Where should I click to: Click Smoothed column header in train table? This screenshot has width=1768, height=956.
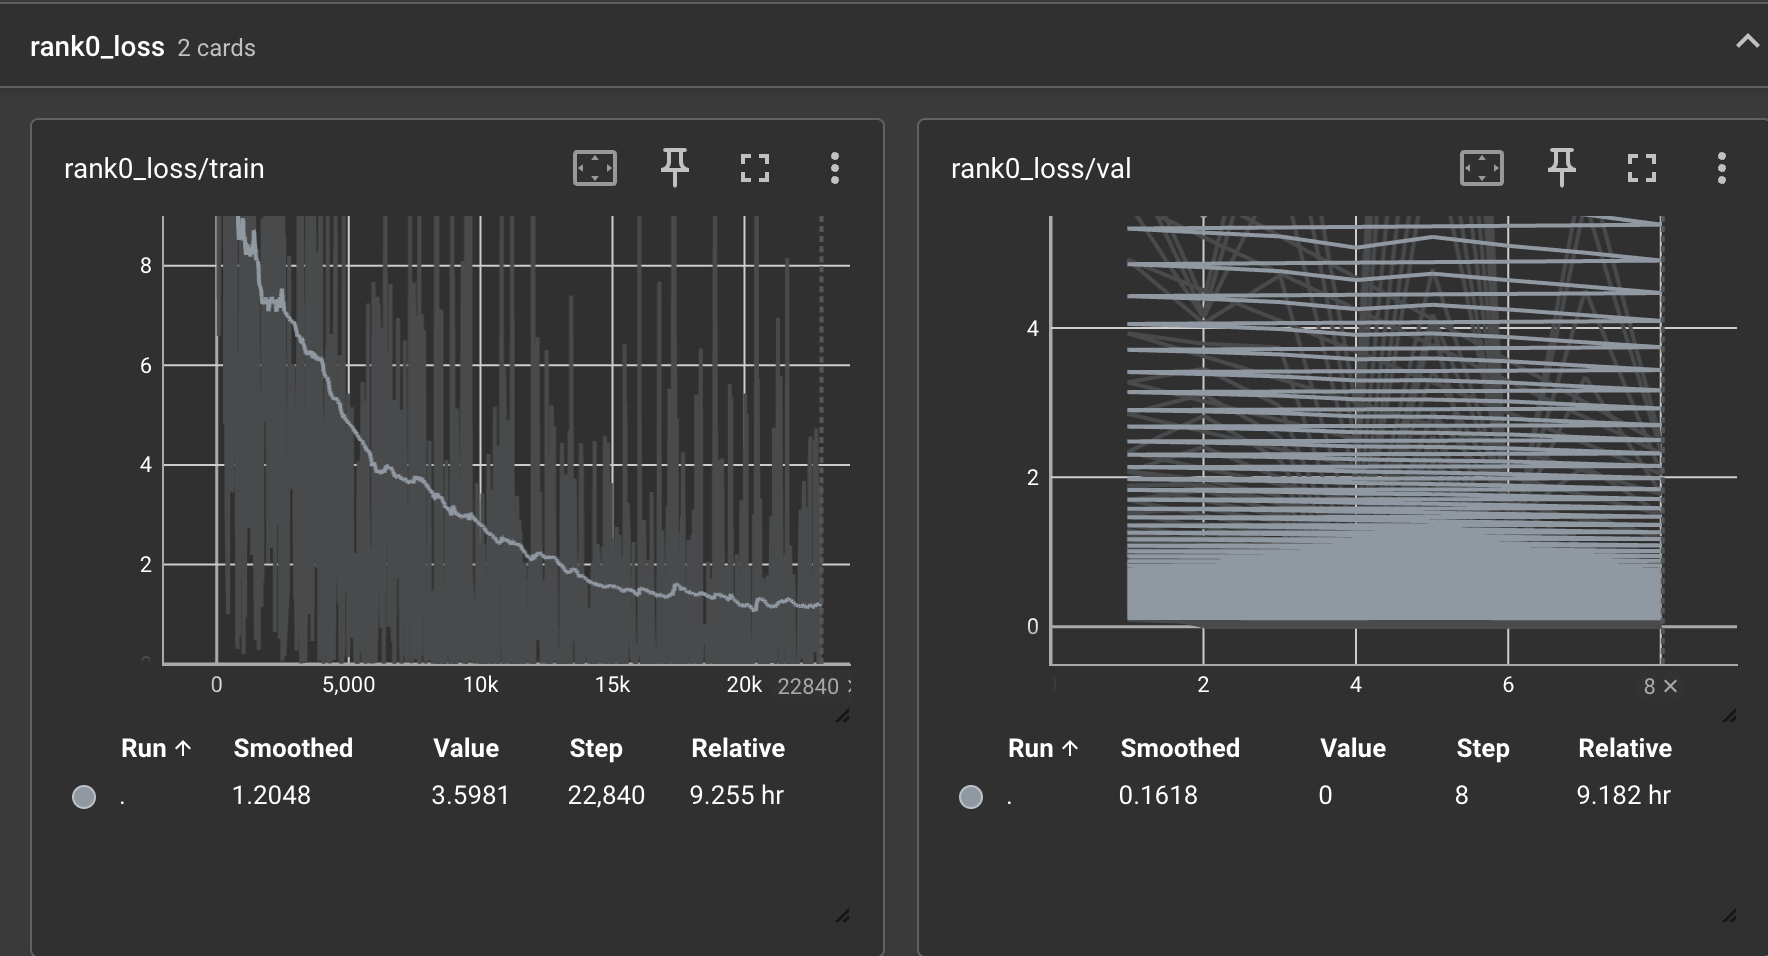click(x=293, y=748)
